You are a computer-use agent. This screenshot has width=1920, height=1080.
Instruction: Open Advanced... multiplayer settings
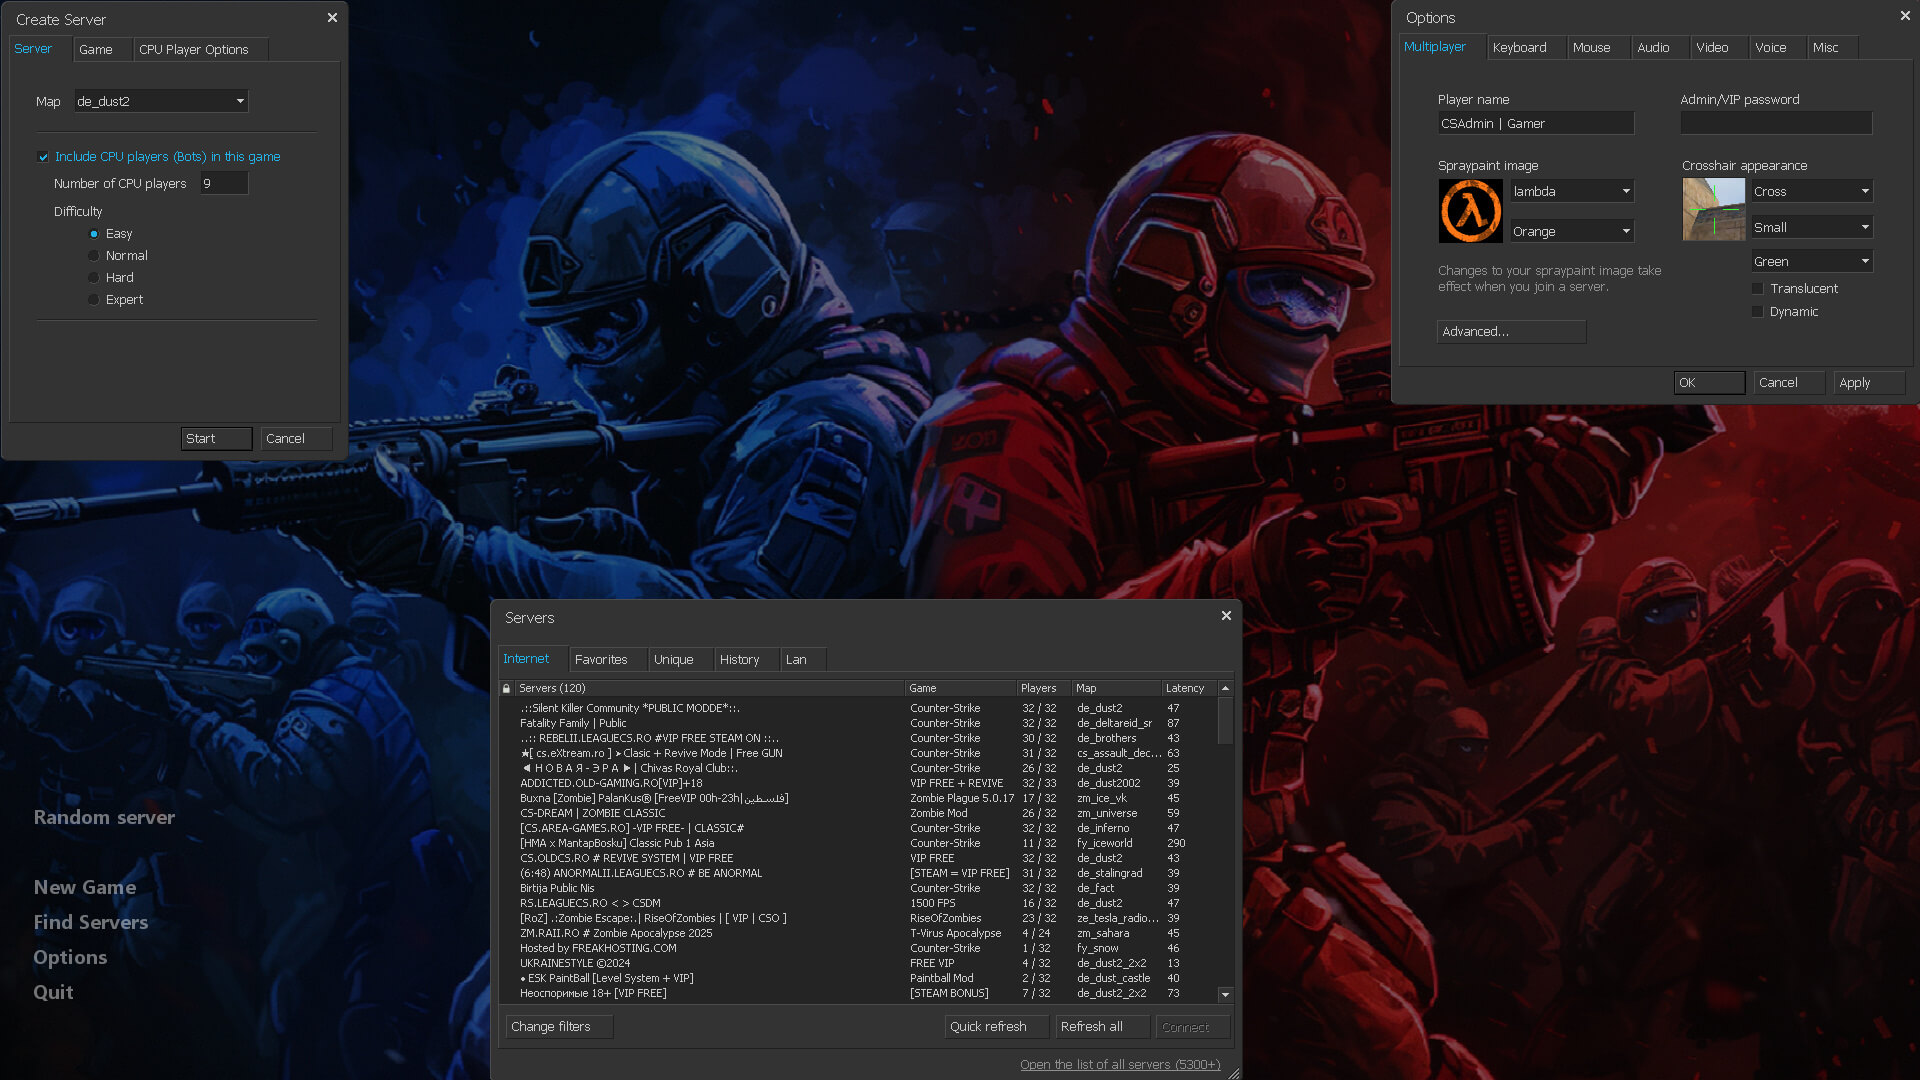pos(1511,332)
